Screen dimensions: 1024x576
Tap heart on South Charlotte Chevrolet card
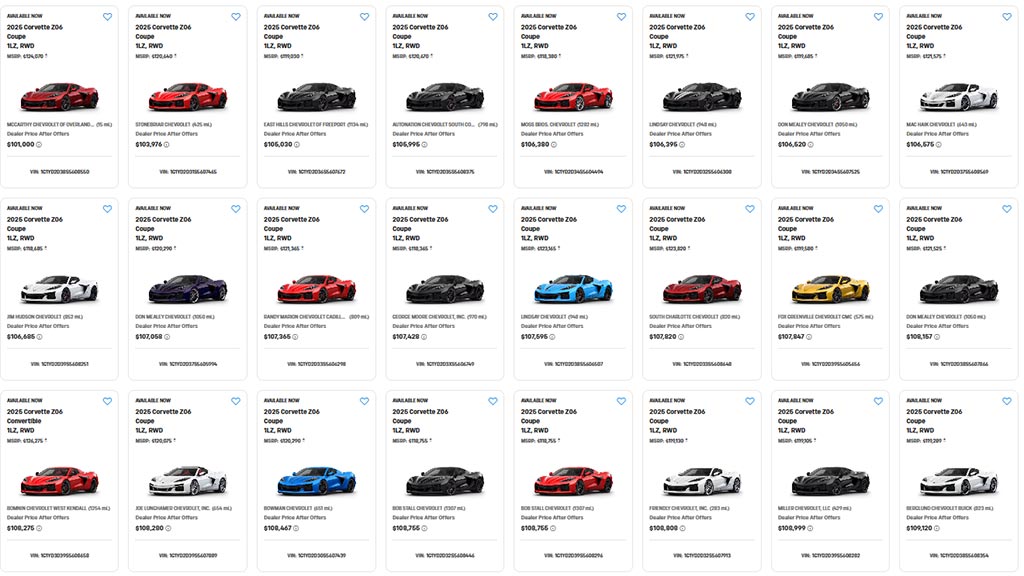pyautogui.click(x=750, y=209)
